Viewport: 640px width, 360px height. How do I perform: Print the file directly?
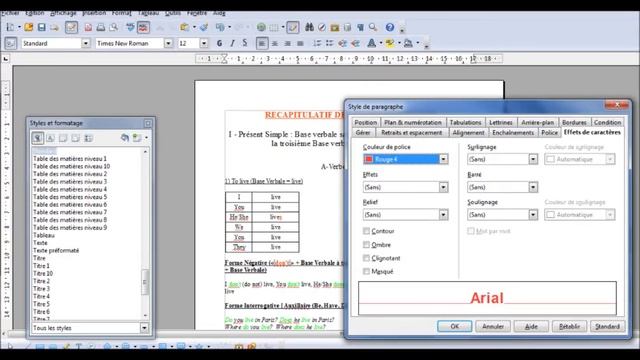tap(100, 27)
